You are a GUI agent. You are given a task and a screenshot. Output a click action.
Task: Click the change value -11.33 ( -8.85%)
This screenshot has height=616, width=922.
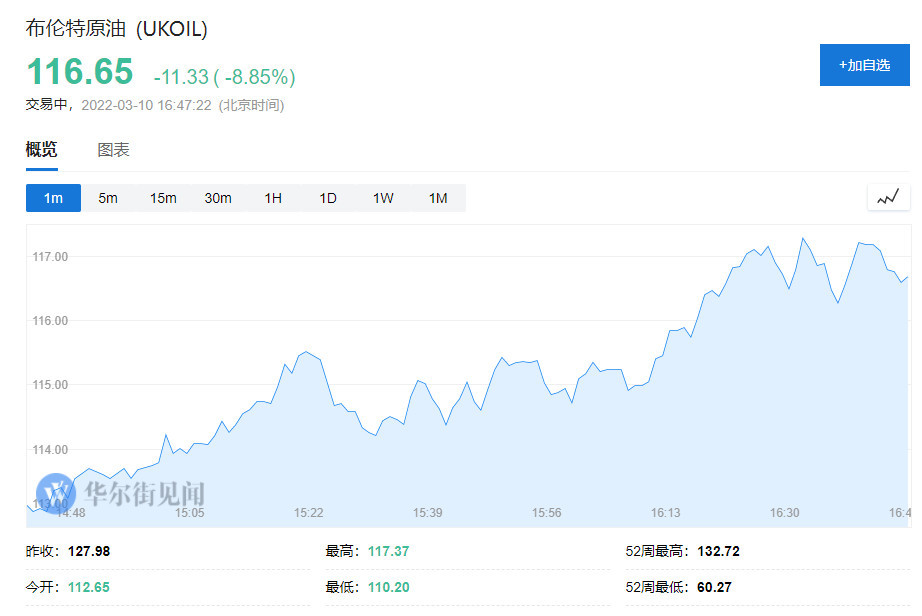[225, 76]
